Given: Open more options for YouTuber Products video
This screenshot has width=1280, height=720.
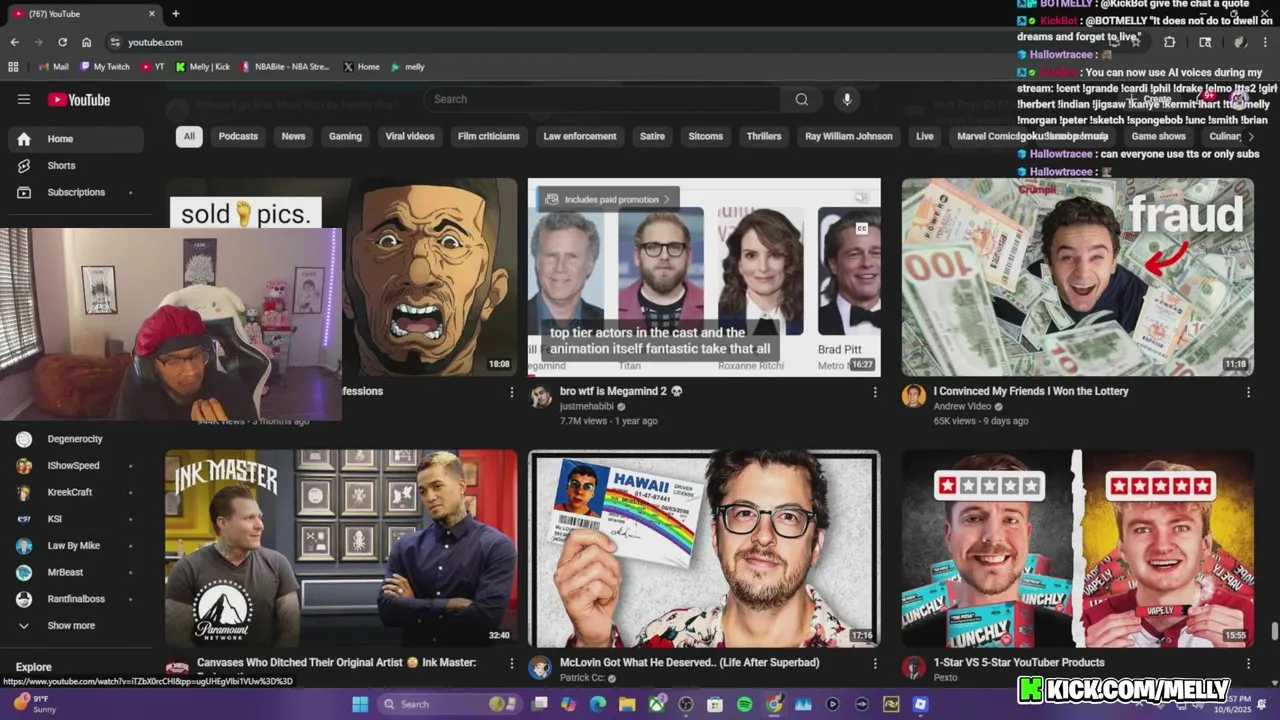Looking at the screenshot, I should coord(1248,663).
